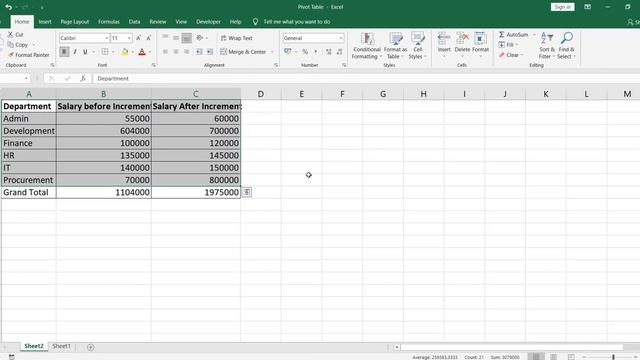Switch to the Sheet1 worksheet tab
Viewport: 640px width, 360px height.
(x=61, y=346)
